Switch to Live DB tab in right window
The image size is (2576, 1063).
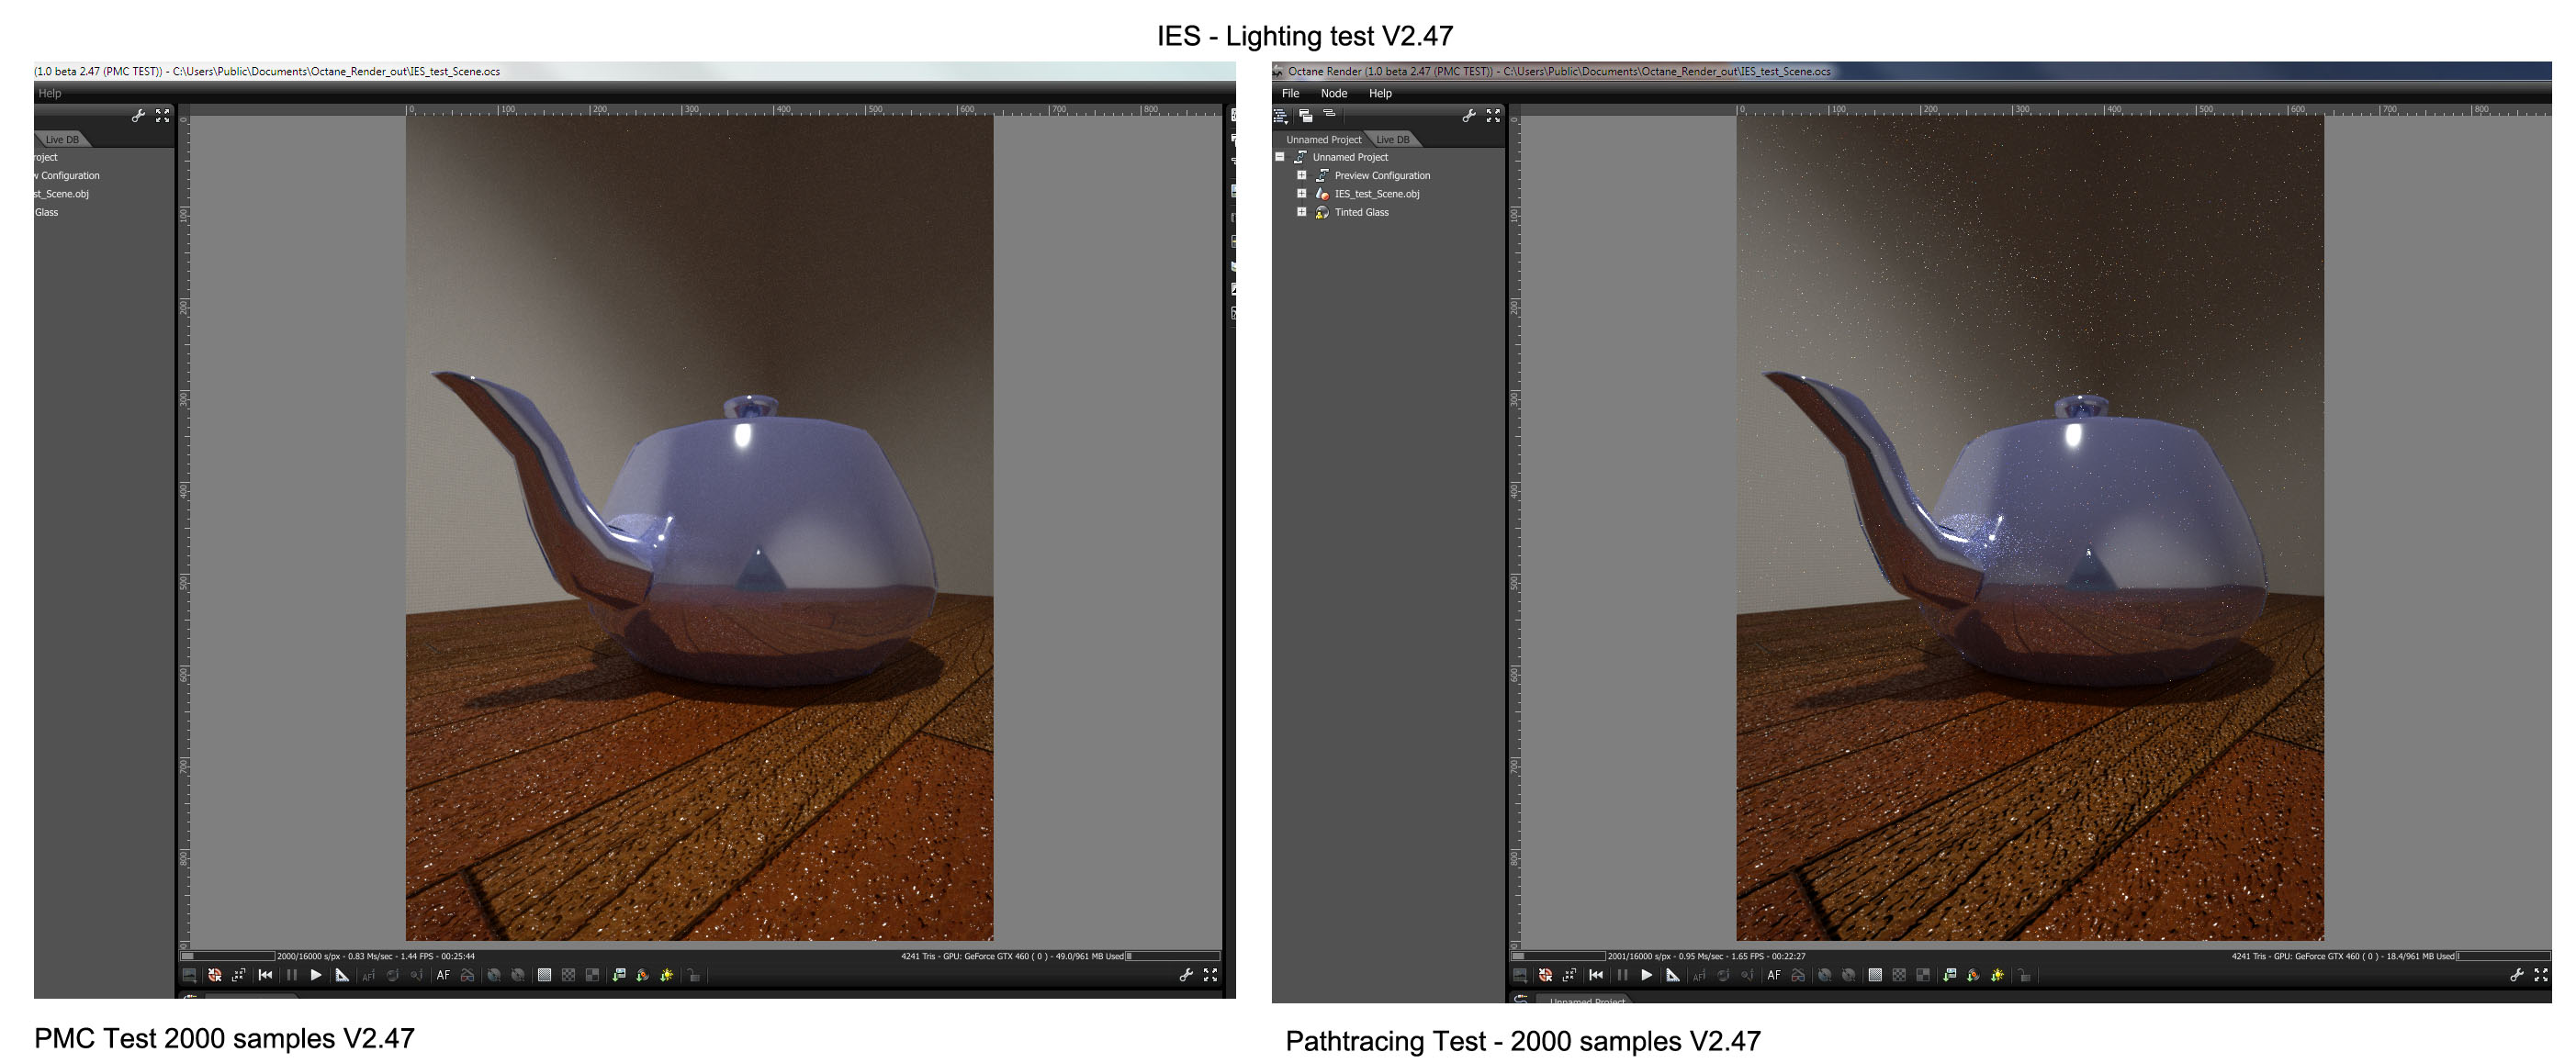(x=1392, y=140)
